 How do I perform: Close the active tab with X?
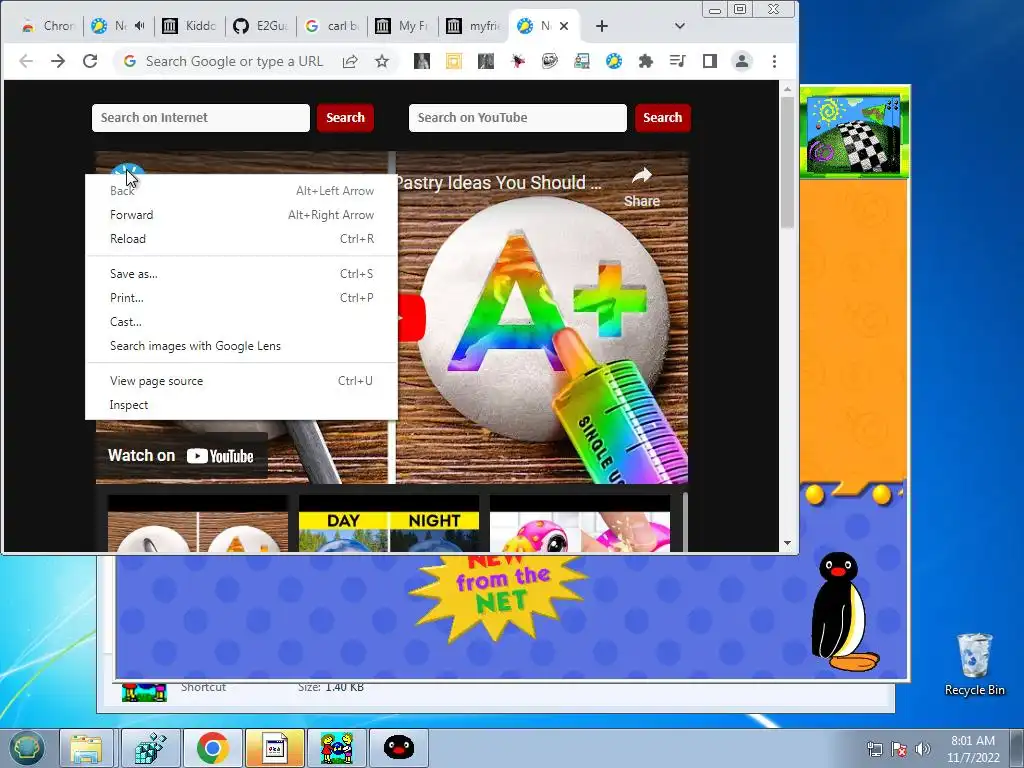(564, 26)
